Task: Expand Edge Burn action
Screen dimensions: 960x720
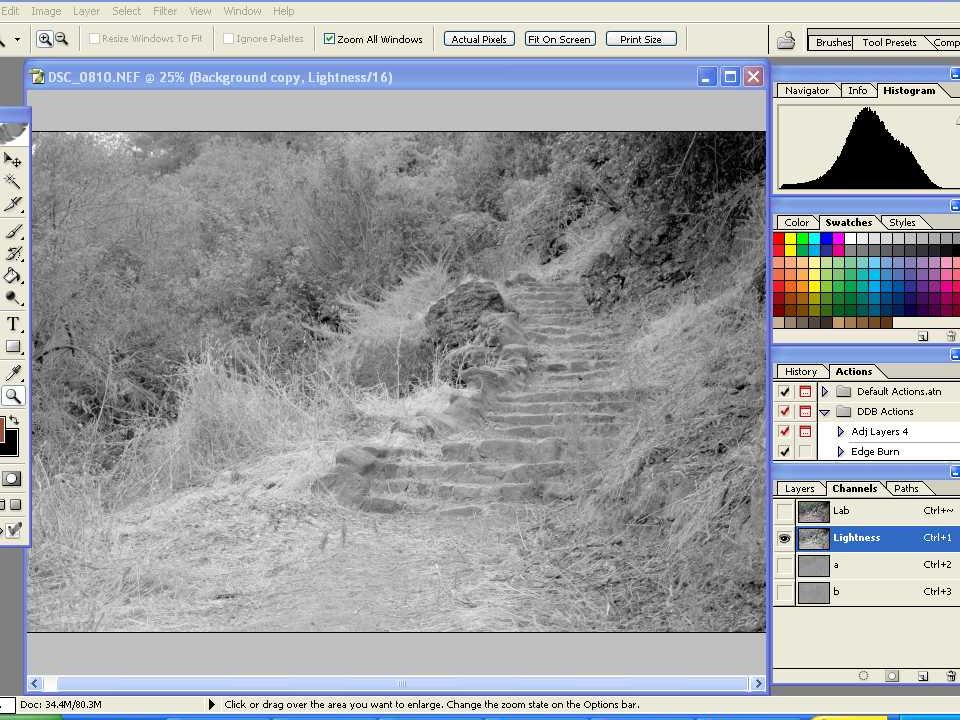Action: click(841, 451)
